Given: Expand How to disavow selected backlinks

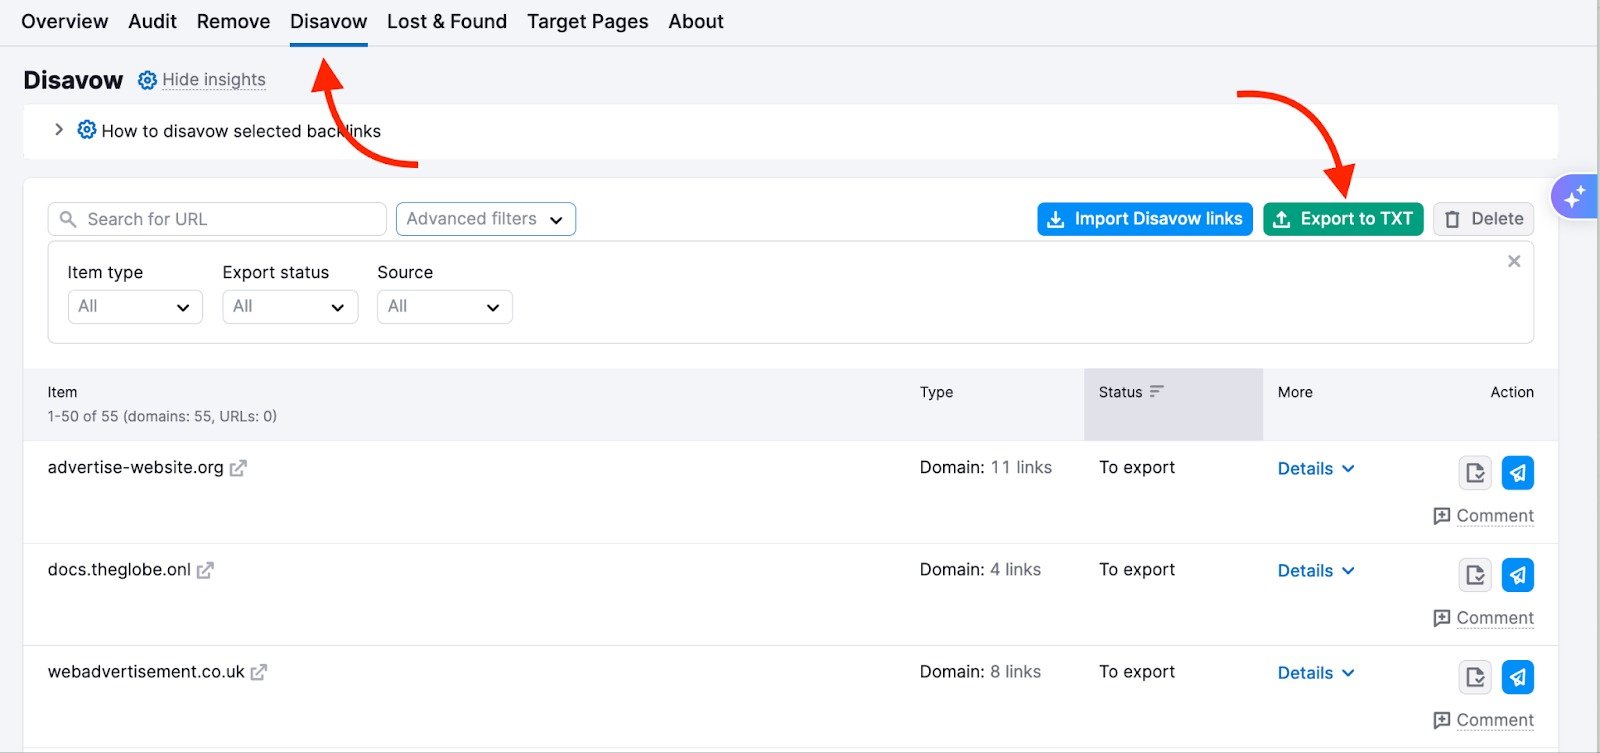Looking at the screenshot, I should point(59,130).
